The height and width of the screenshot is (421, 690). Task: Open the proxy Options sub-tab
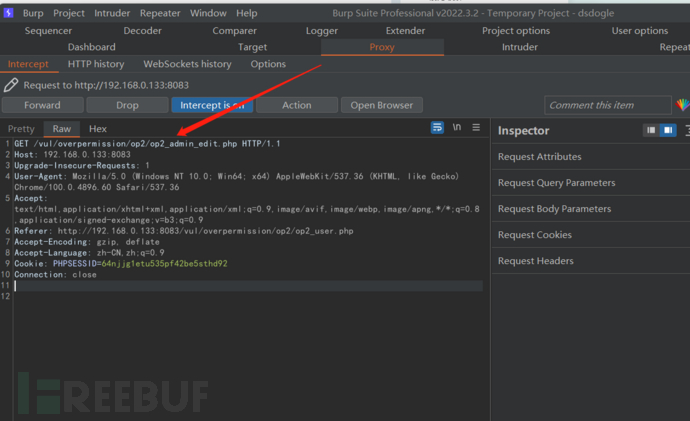[268, 64]
